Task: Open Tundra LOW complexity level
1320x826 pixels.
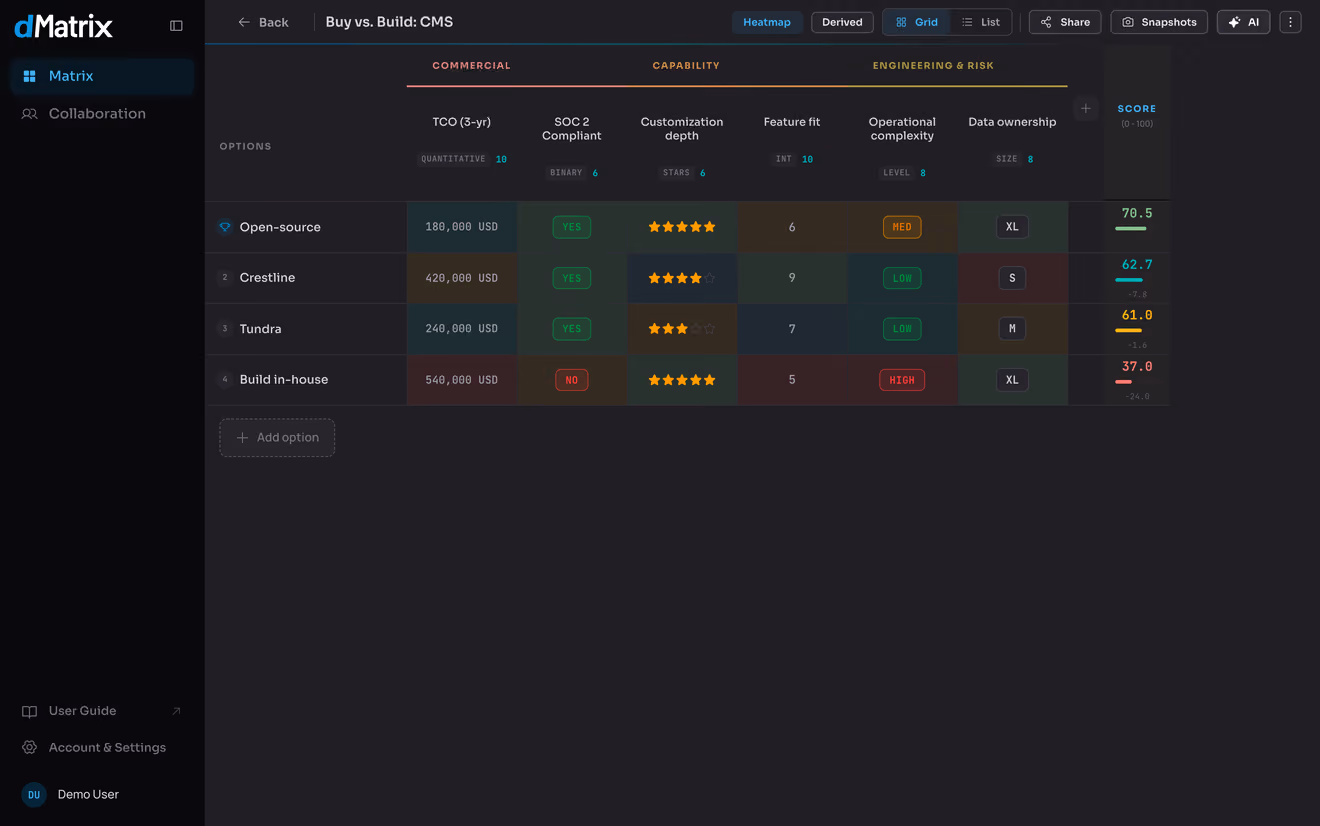Action: pos(902,329)
